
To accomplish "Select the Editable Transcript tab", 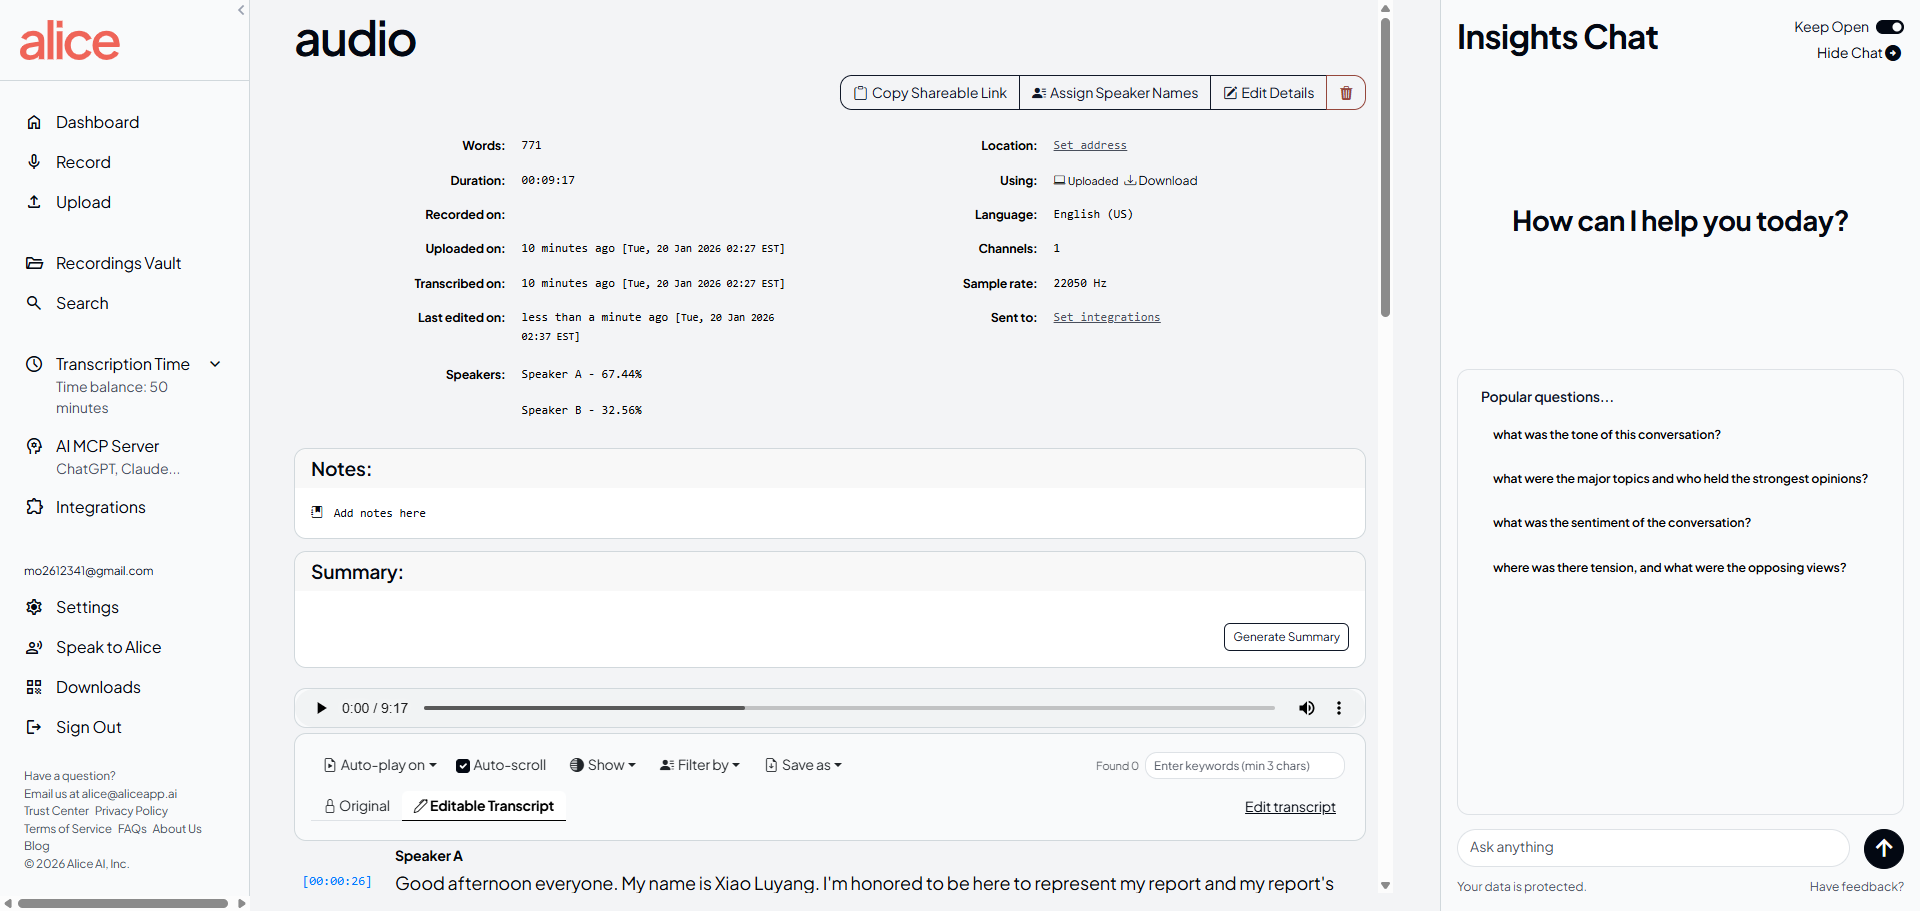I will 484,806.
